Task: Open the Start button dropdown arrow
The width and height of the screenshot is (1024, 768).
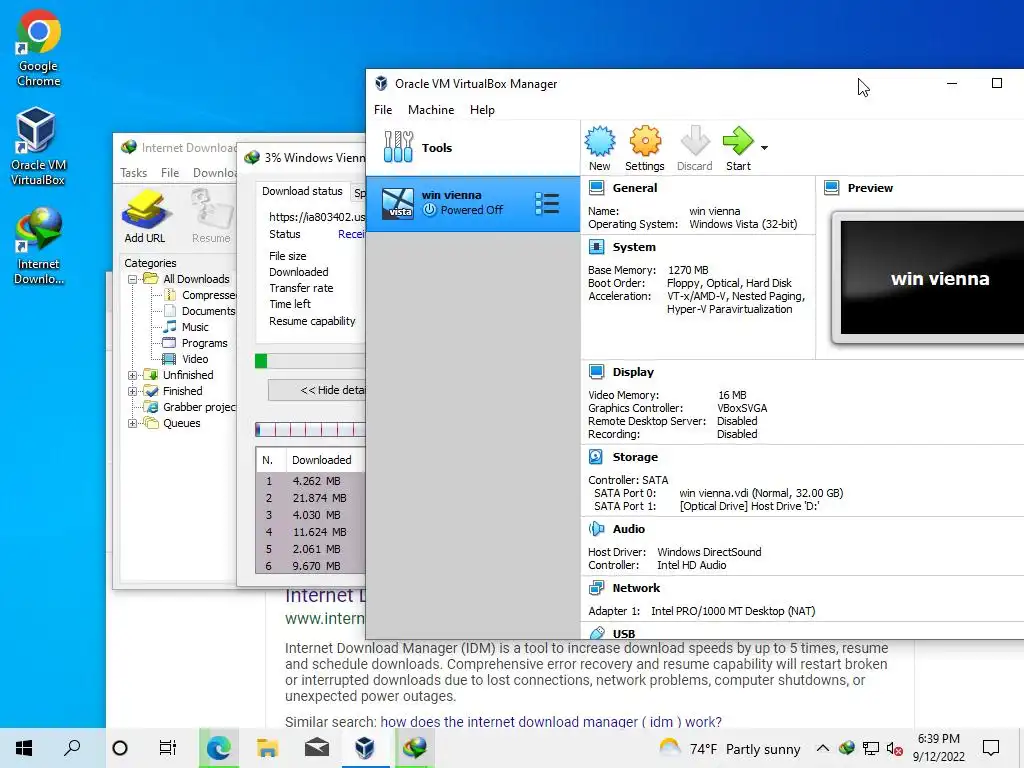Action: [764, 148]
